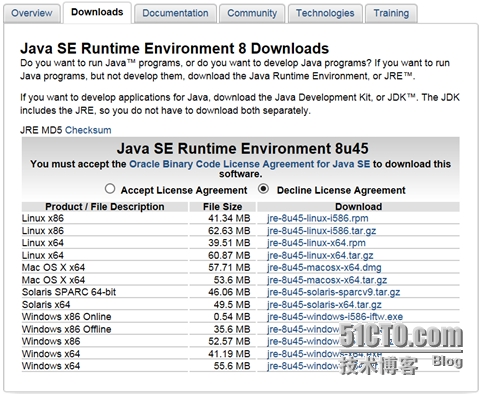
Task: Click the Java SE Runtime Environment 8 Downloads title
Action: click(174, 48)
